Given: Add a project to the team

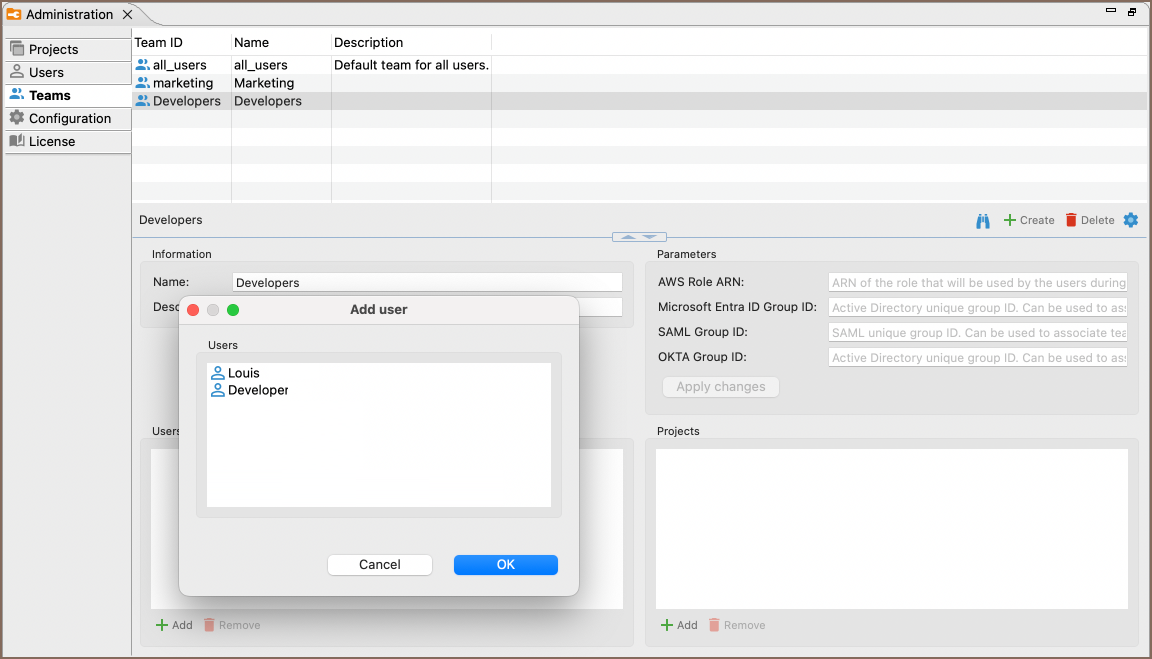Looking at the screenshot, I should coord(679,625).
